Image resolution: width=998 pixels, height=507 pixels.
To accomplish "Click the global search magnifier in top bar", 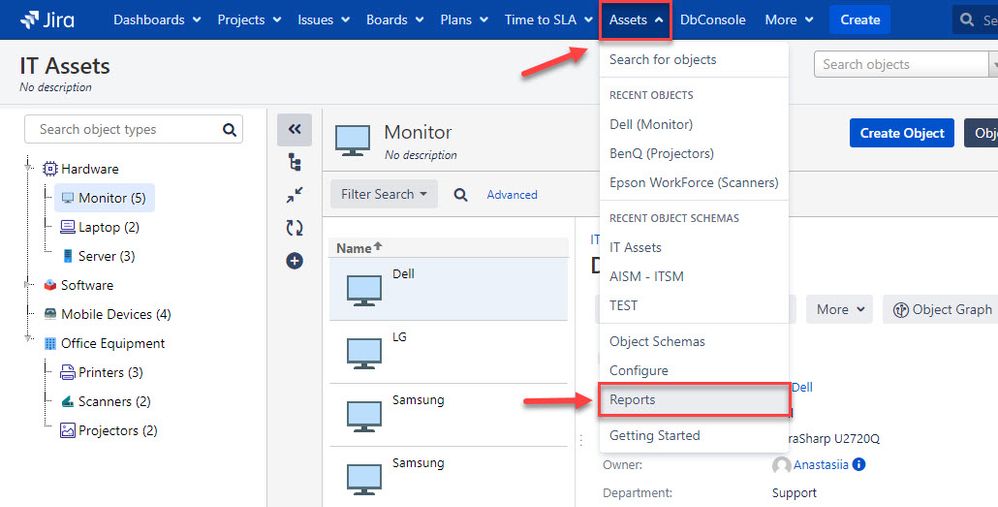I will 967,20.
